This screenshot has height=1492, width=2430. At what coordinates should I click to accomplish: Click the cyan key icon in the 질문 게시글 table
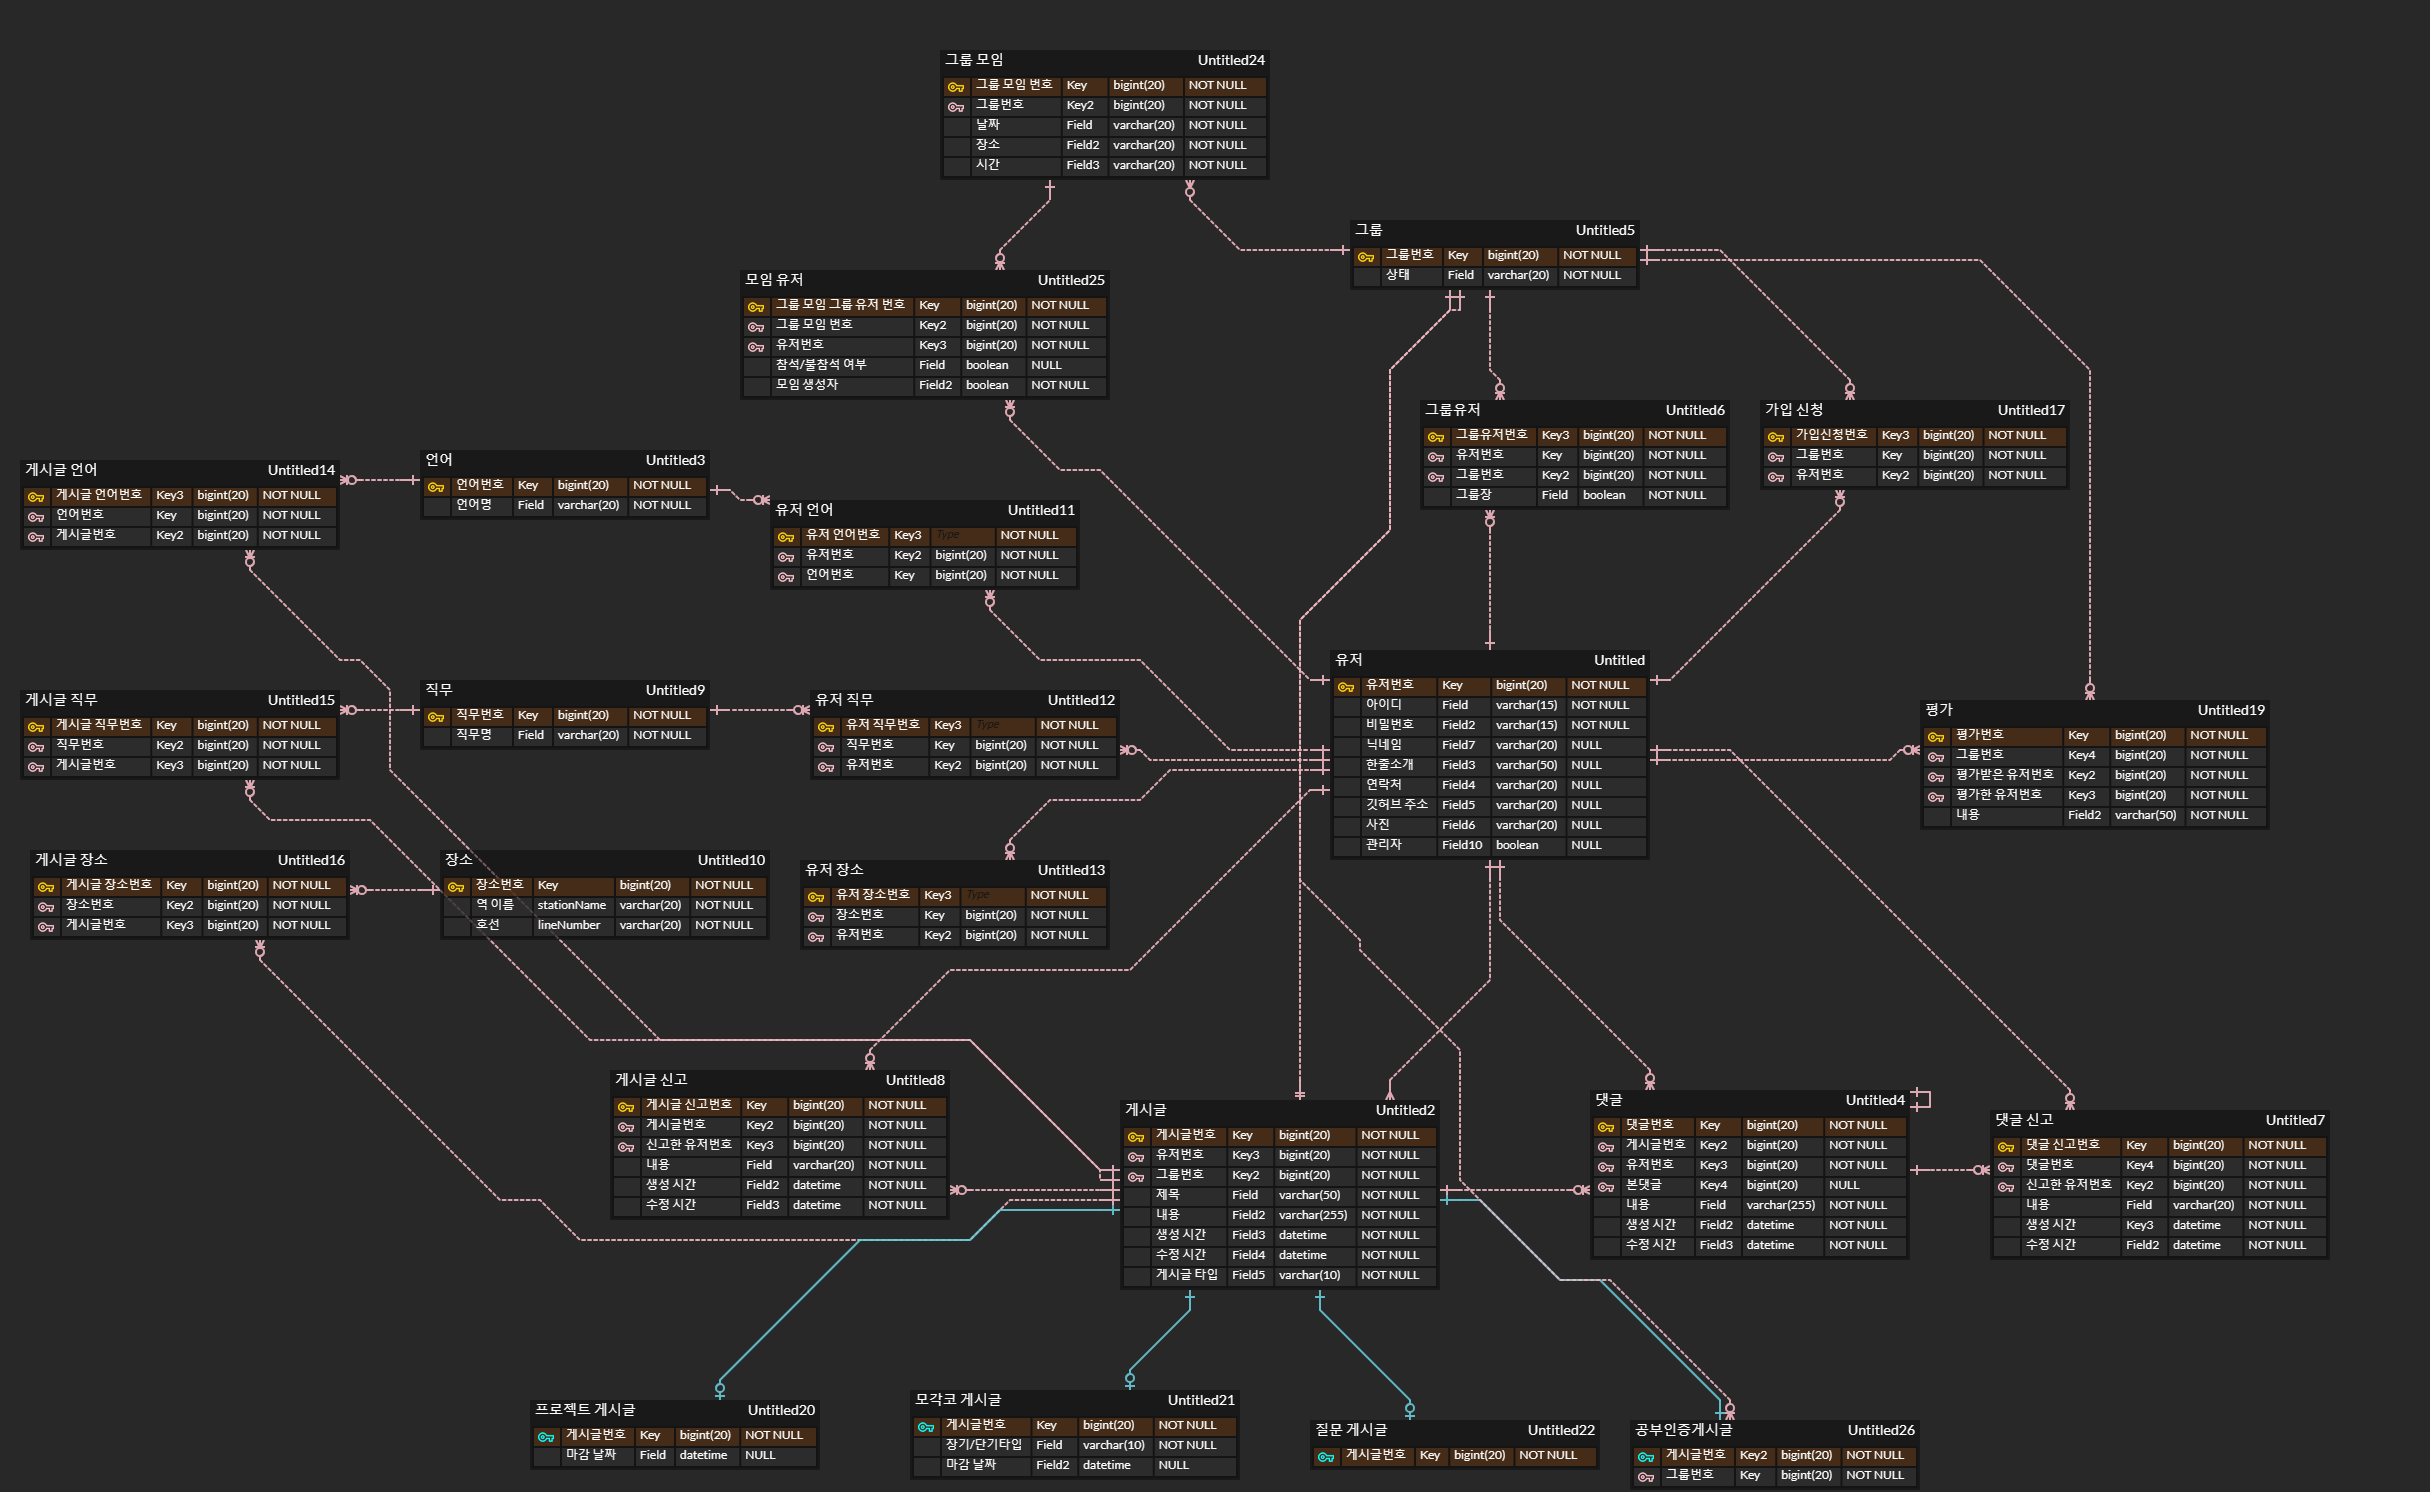pyautogui.click(x=1326, y=1457)
